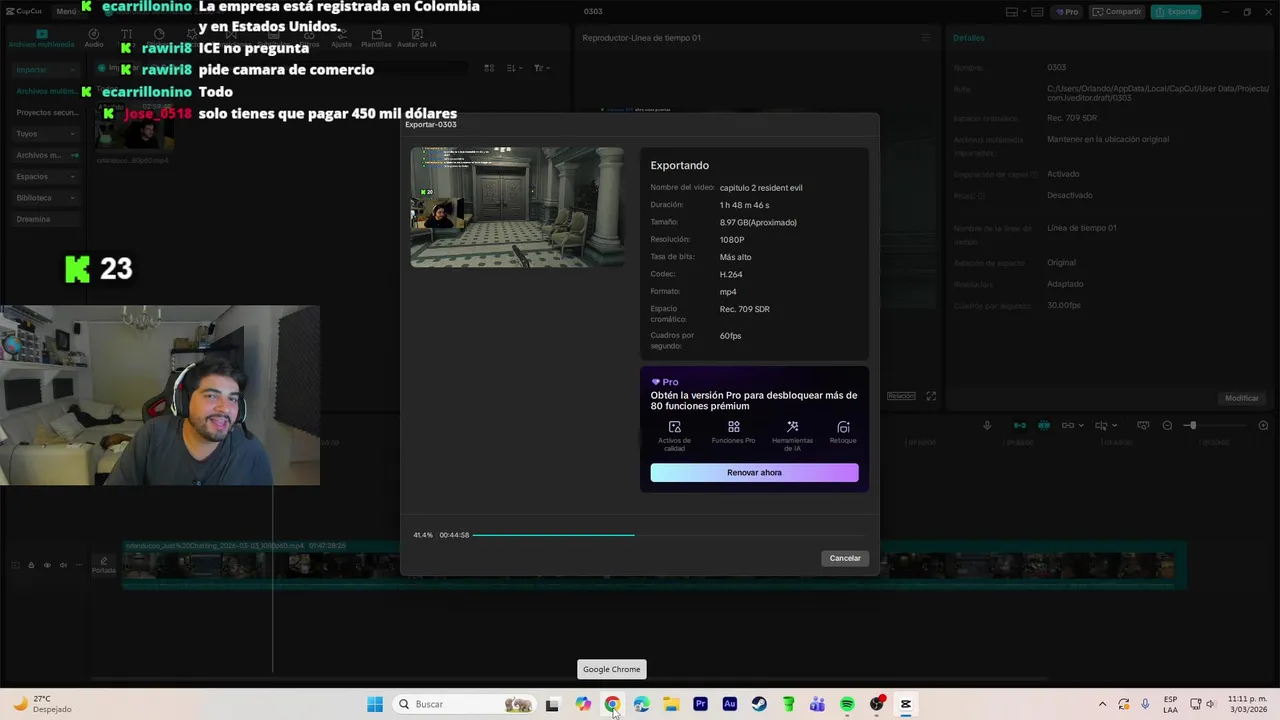Click the timeline zoom slider
The width and height of the screenshot is (1280, 720).
(x=1217, y=426)
